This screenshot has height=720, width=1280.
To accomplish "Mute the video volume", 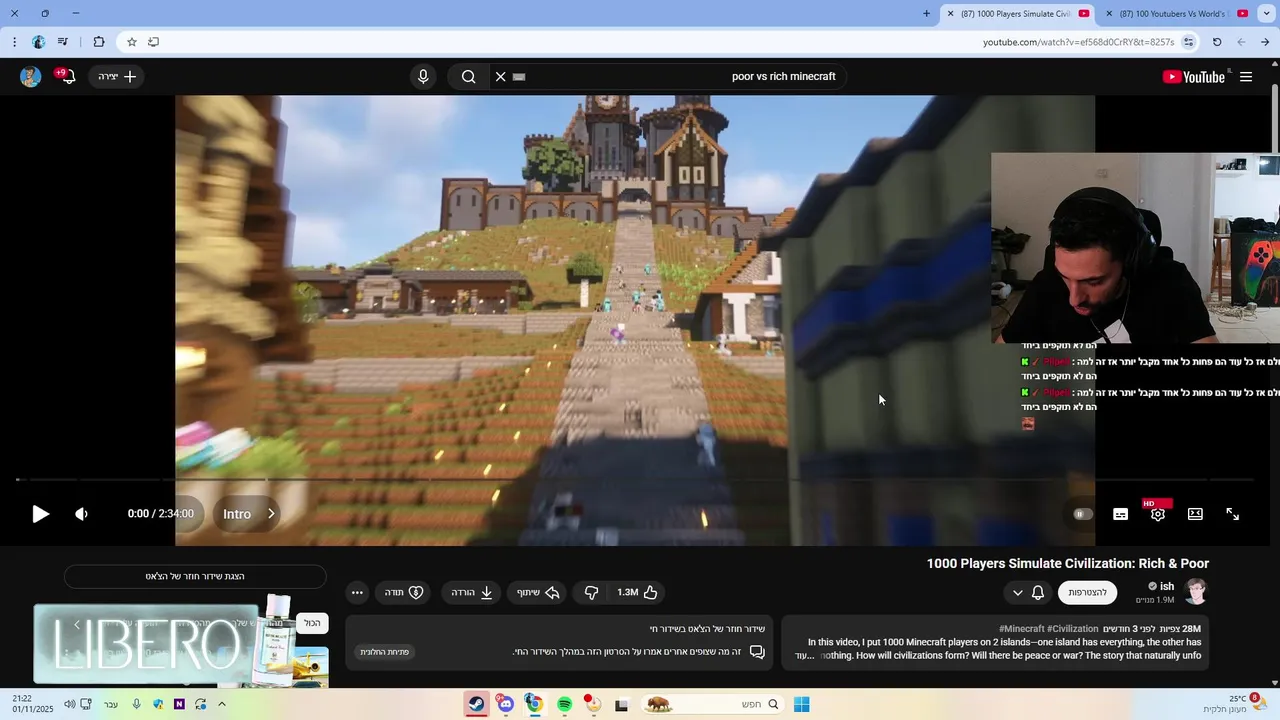I will coord(82,514).
